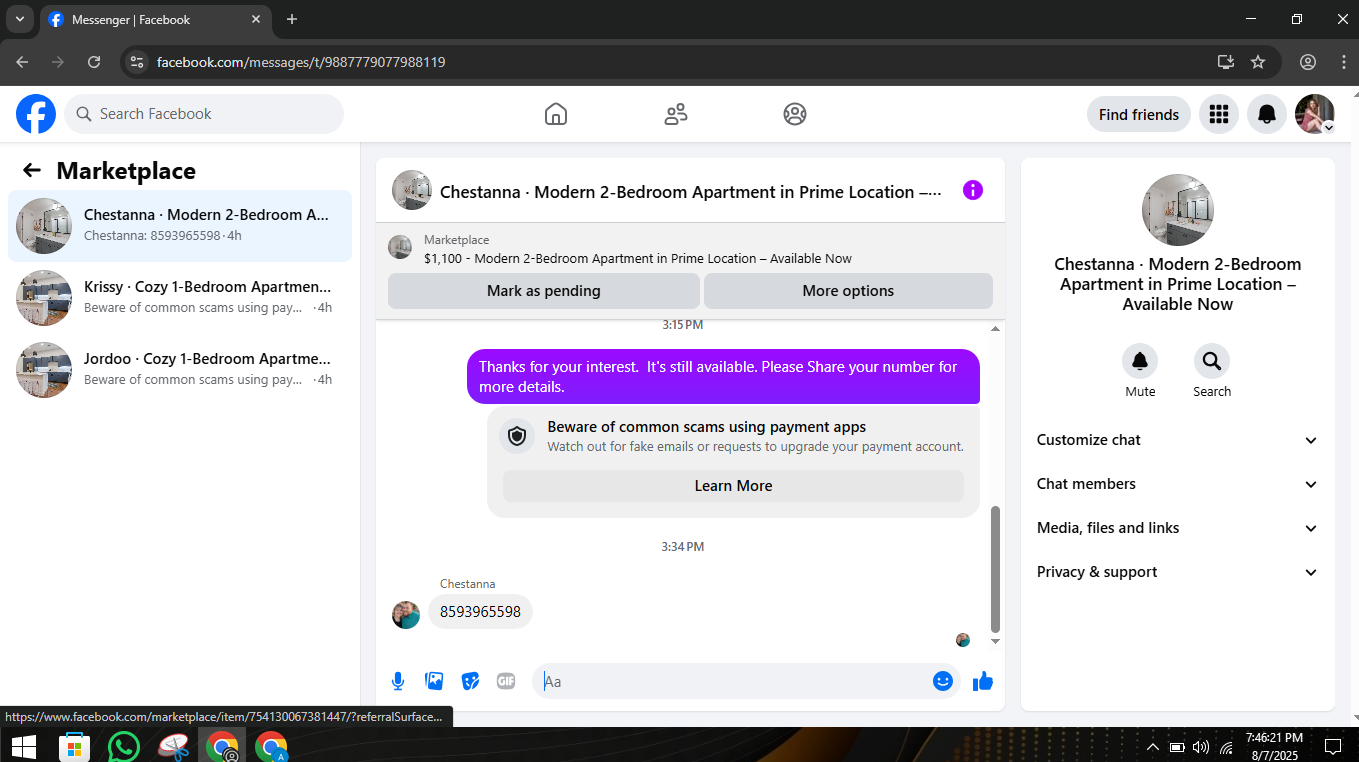Open the Jordoo Cozy 1-Bedroom conversation

click(180, 370)
